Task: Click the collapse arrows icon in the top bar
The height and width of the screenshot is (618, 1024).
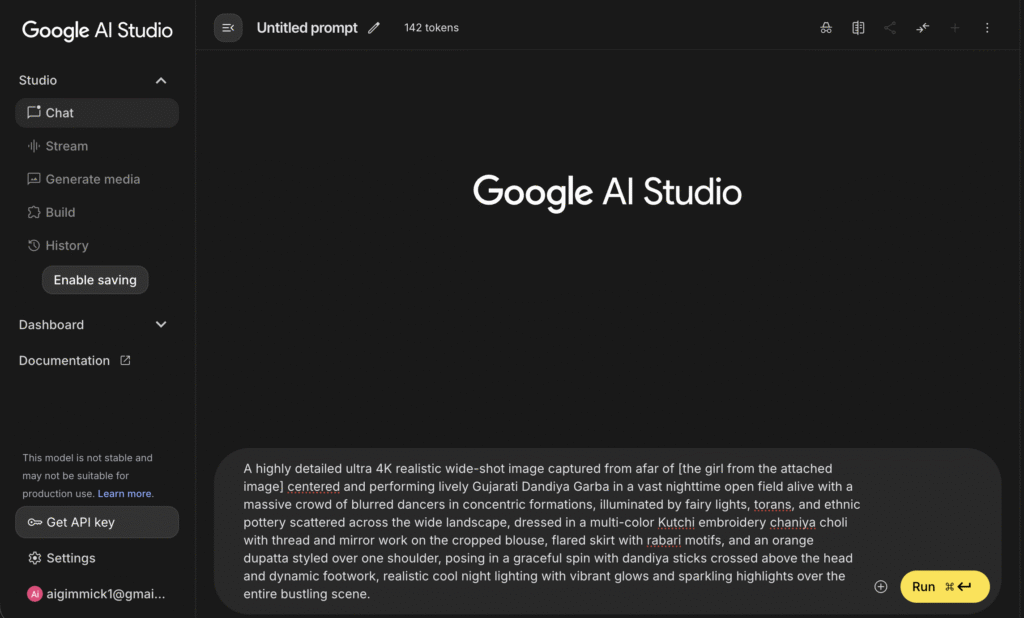Action: [922, 28]
